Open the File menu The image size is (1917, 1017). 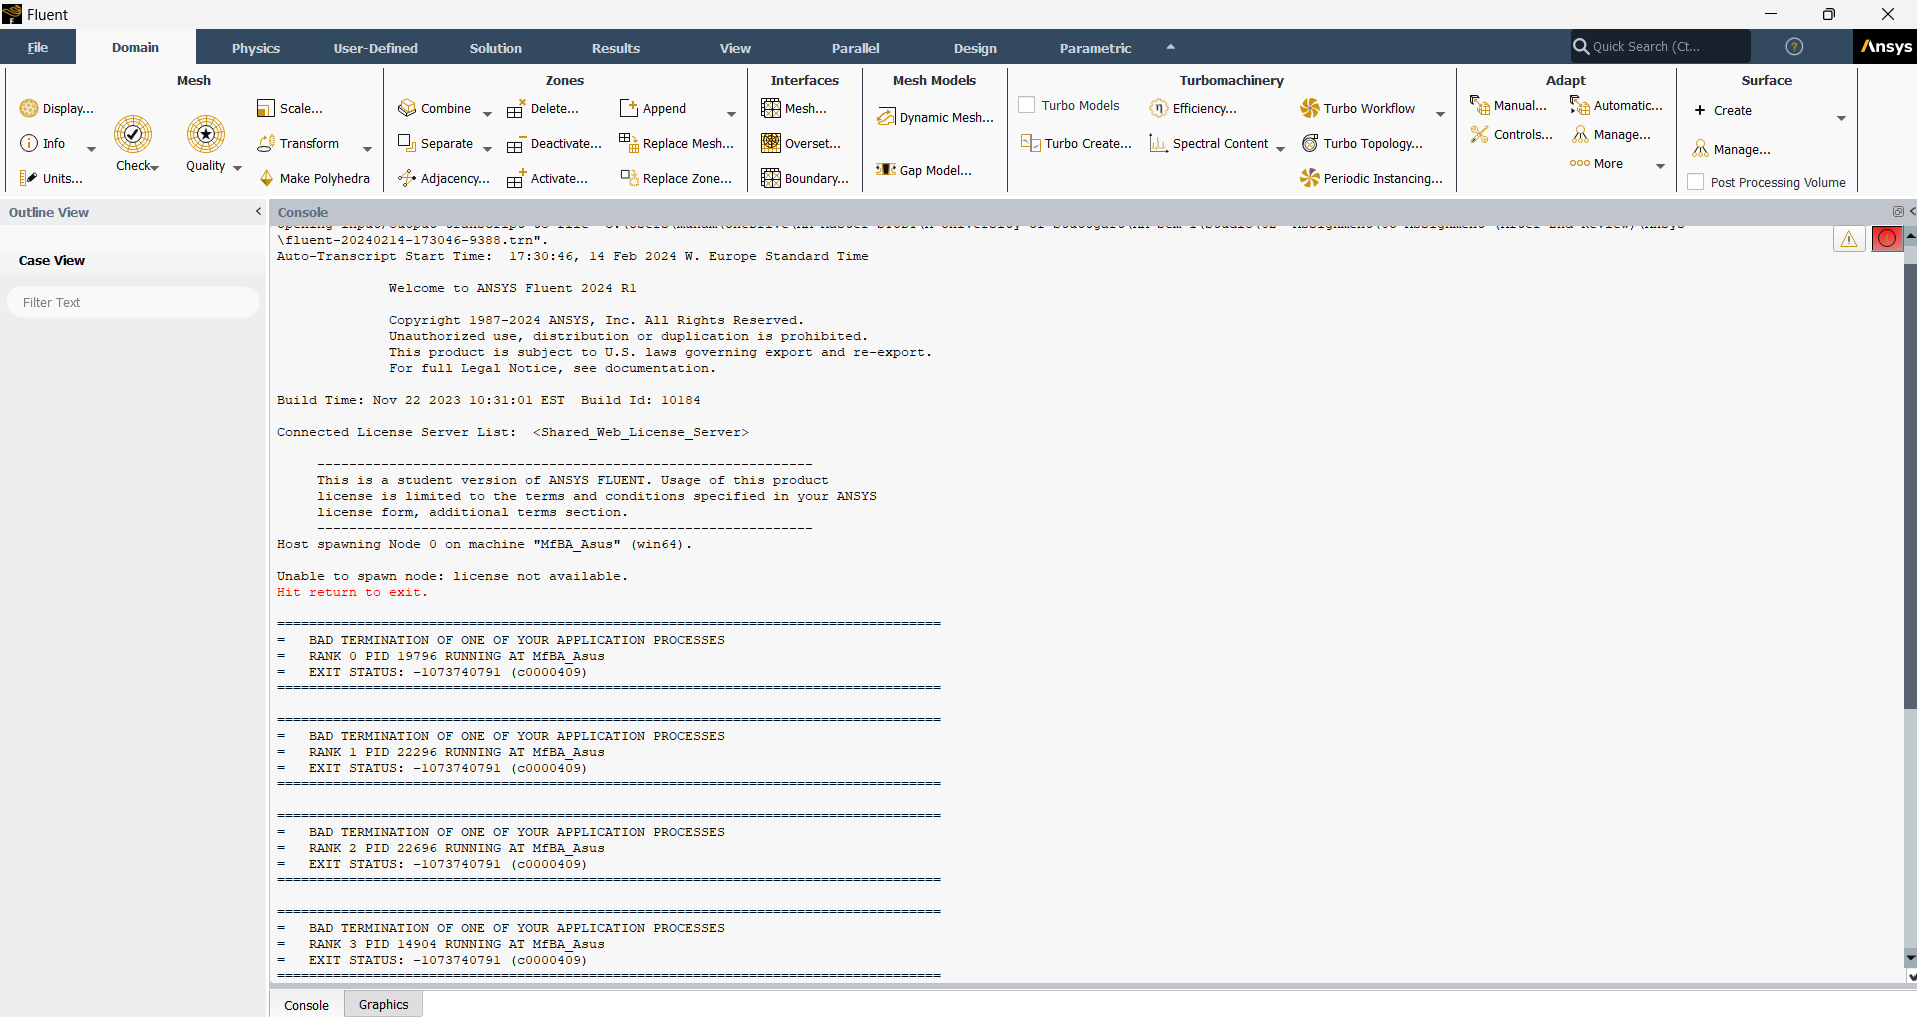(x=38, y=47)
